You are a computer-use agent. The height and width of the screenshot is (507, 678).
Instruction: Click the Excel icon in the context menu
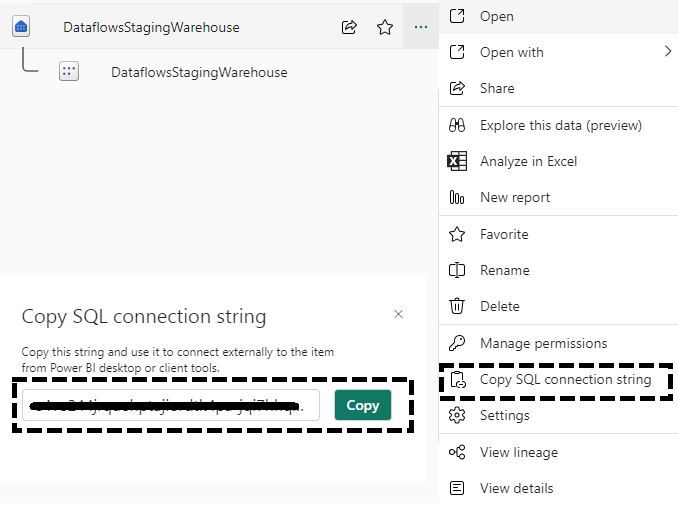457,161
